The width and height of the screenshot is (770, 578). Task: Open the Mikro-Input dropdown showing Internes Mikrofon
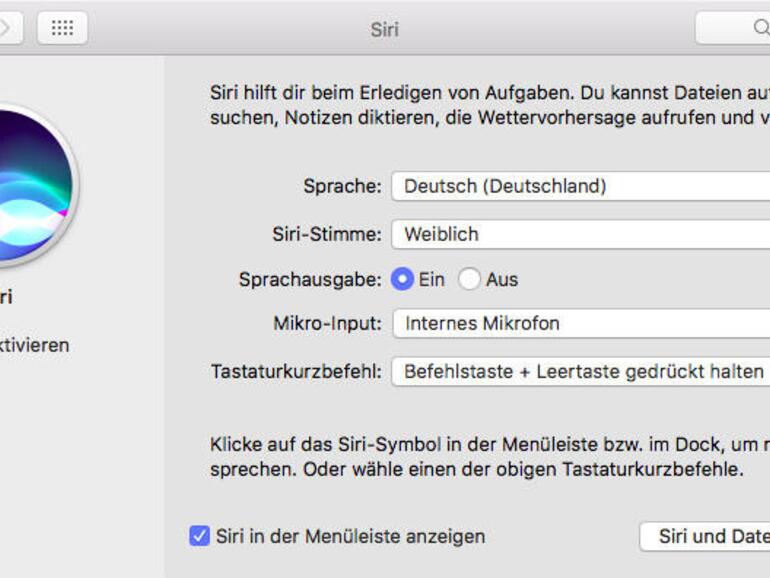580,323
